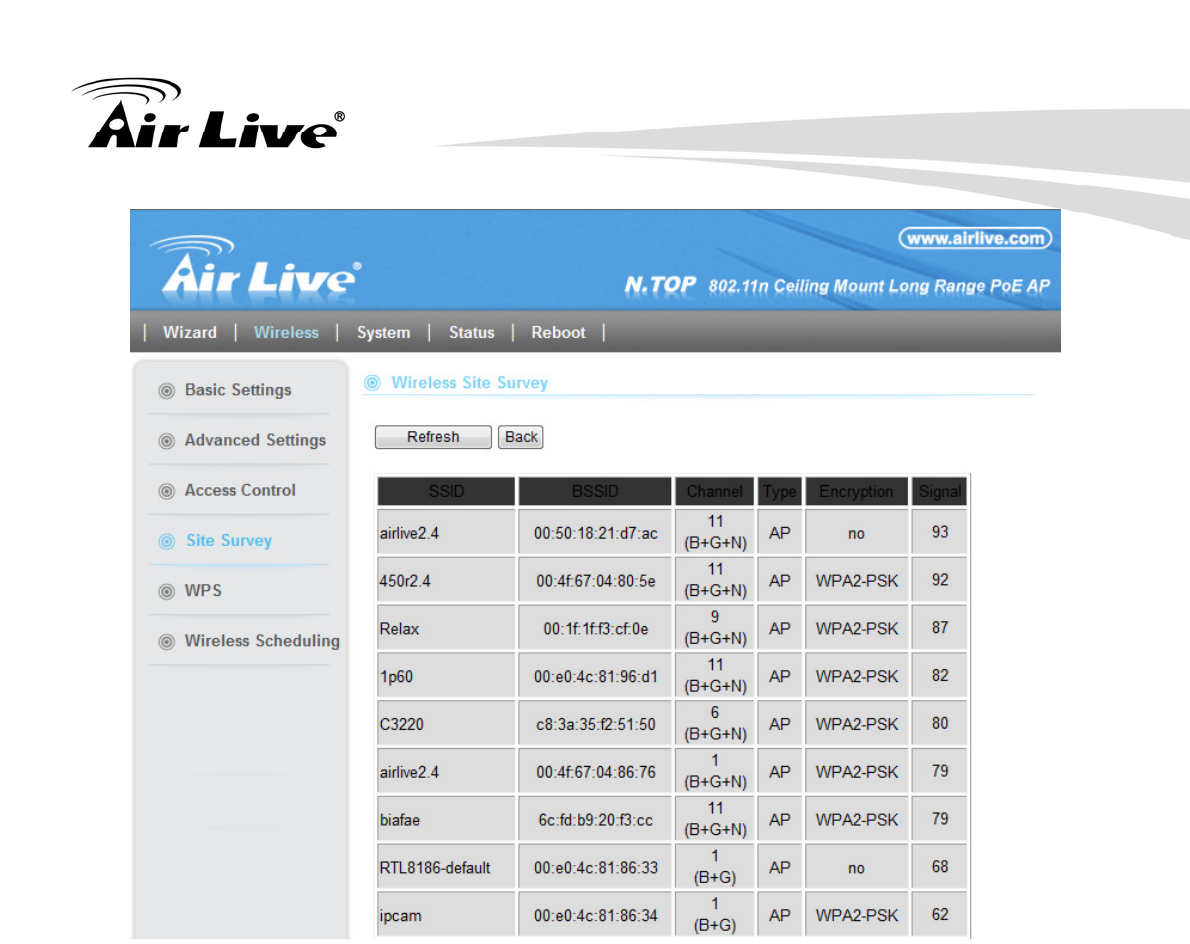Click BSSID 00:e0:4c:81:86:33
The width and height of the screenshot is (1190, 944).
click(596, 867)
